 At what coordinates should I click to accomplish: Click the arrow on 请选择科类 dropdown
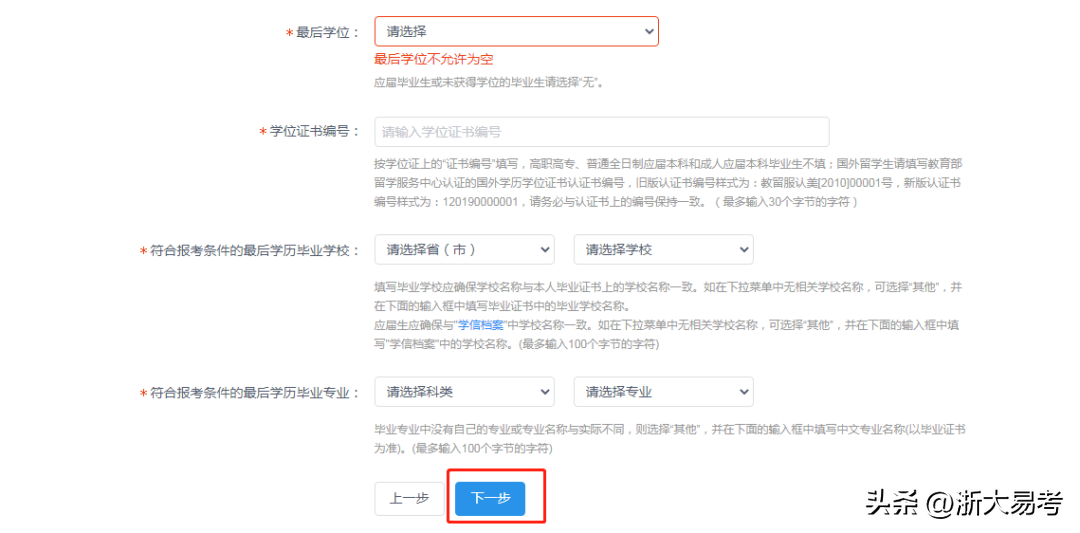[544, 391]
